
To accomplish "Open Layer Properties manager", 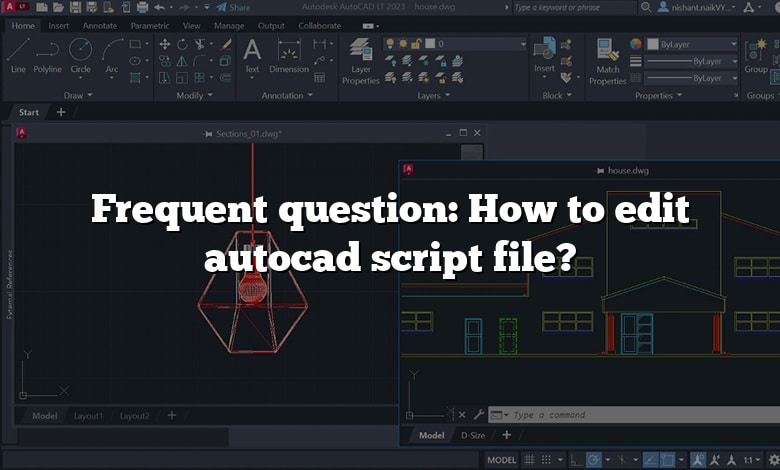I will click(361, 61).
